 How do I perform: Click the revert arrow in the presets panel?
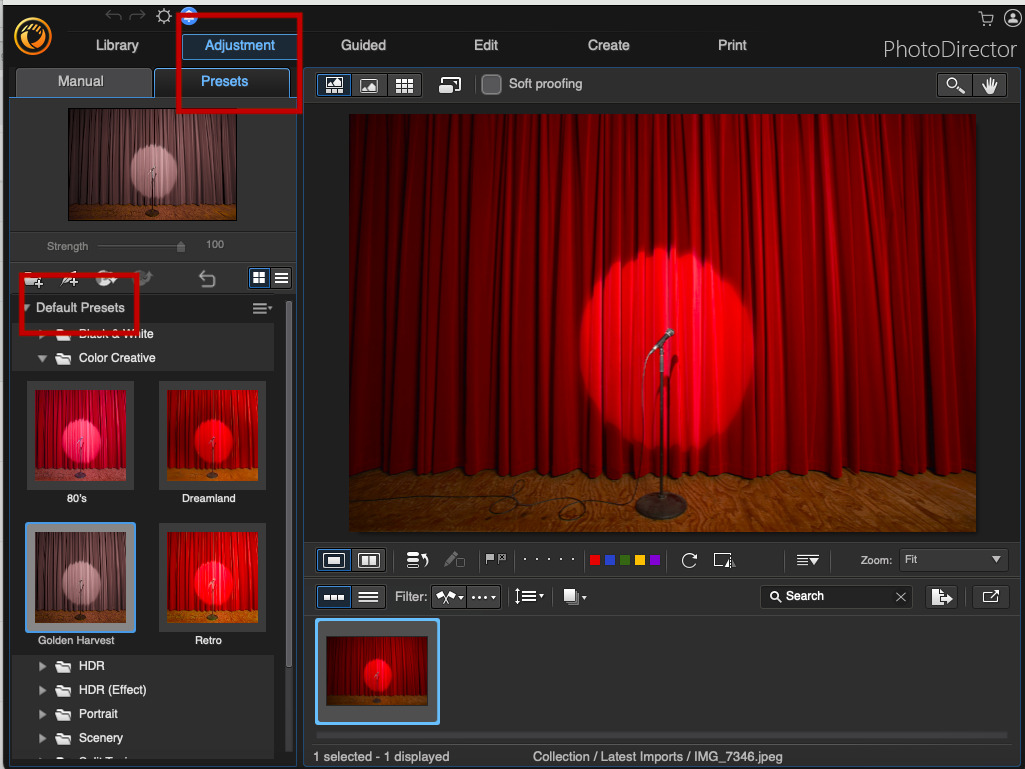pos(207,280)
